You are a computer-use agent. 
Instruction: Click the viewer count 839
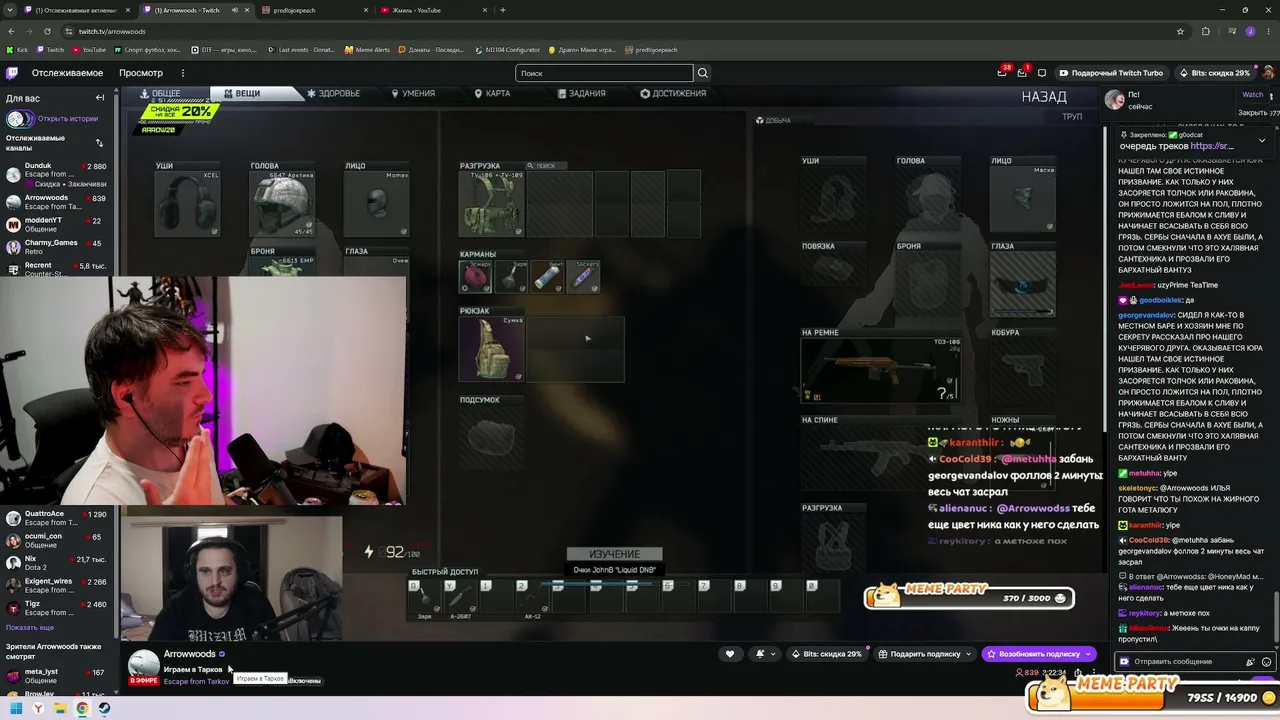click(x=1027, y=672)
